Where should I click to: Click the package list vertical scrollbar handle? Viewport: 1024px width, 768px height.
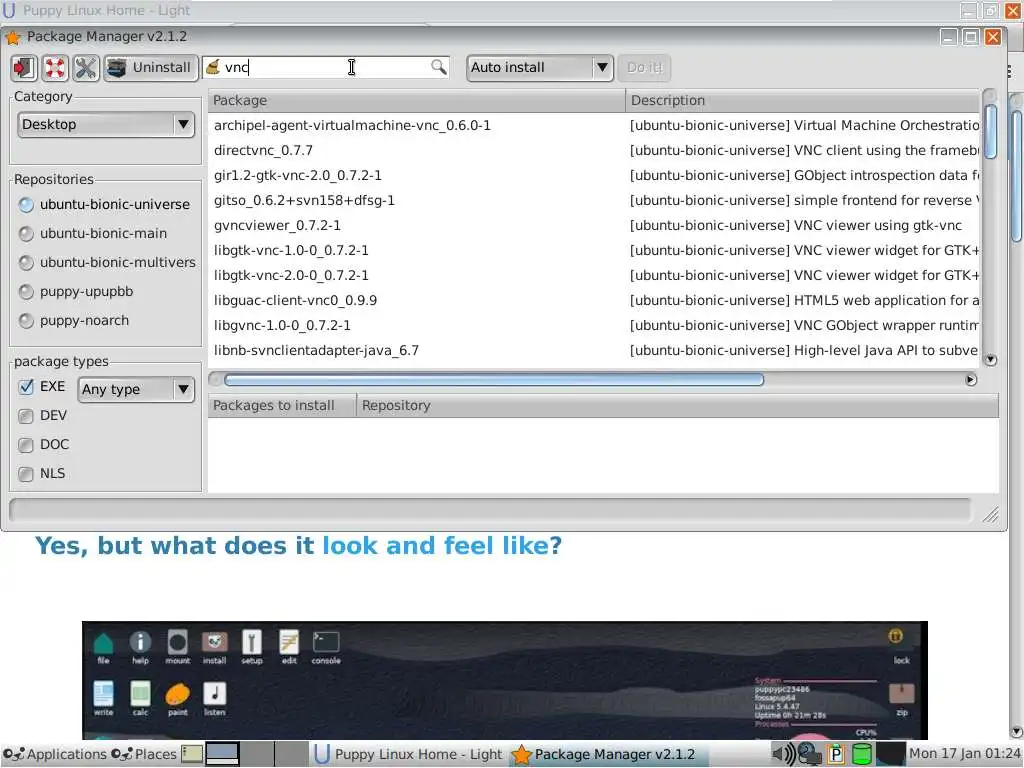pyautogui.click(x=991, y=131)
